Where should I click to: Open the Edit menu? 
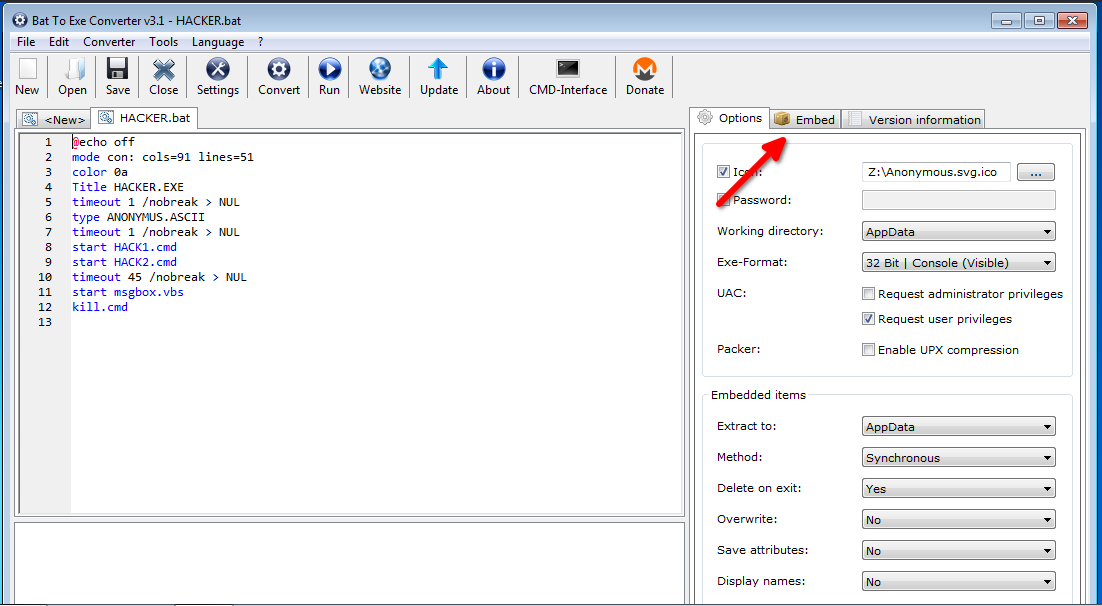[x=59, y=42]
